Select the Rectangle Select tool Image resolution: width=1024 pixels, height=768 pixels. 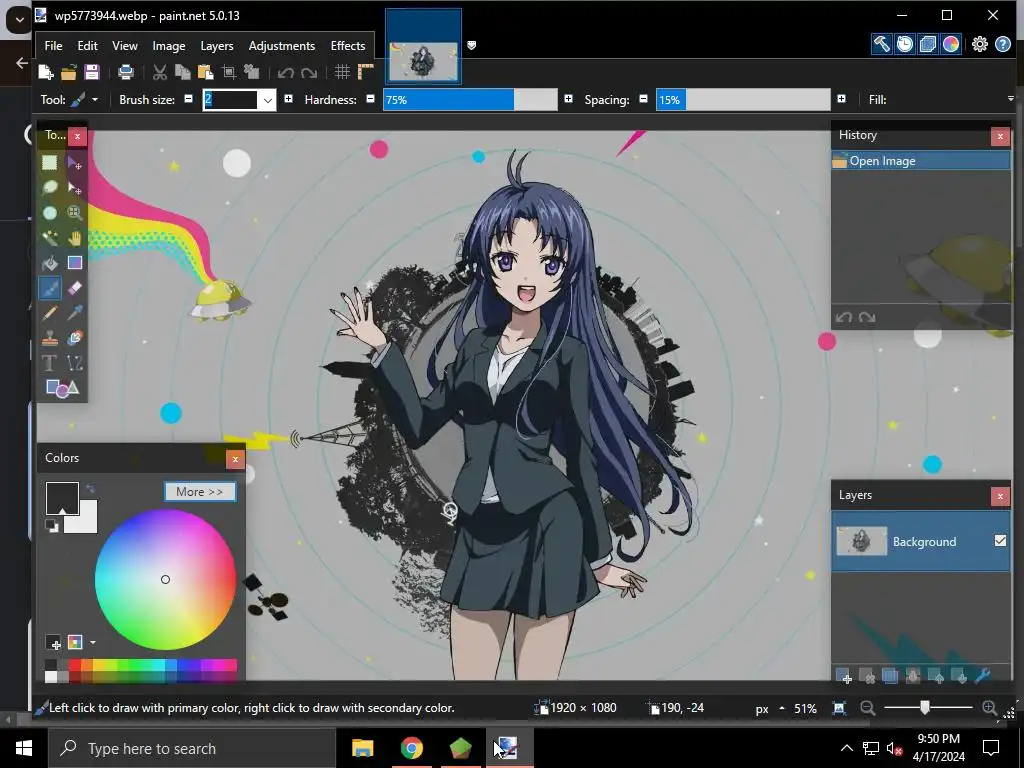50,163
